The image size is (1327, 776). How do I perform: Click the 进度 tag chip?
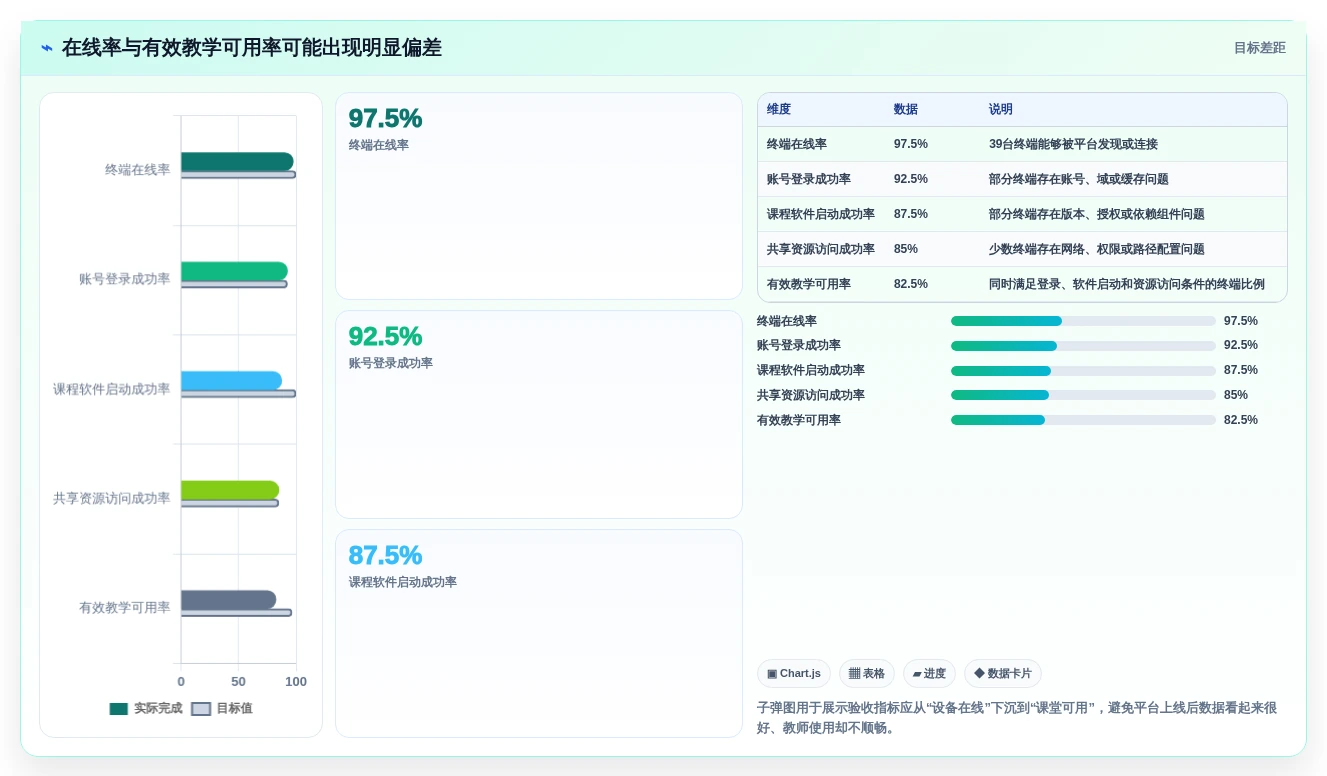tap(929, 674)
